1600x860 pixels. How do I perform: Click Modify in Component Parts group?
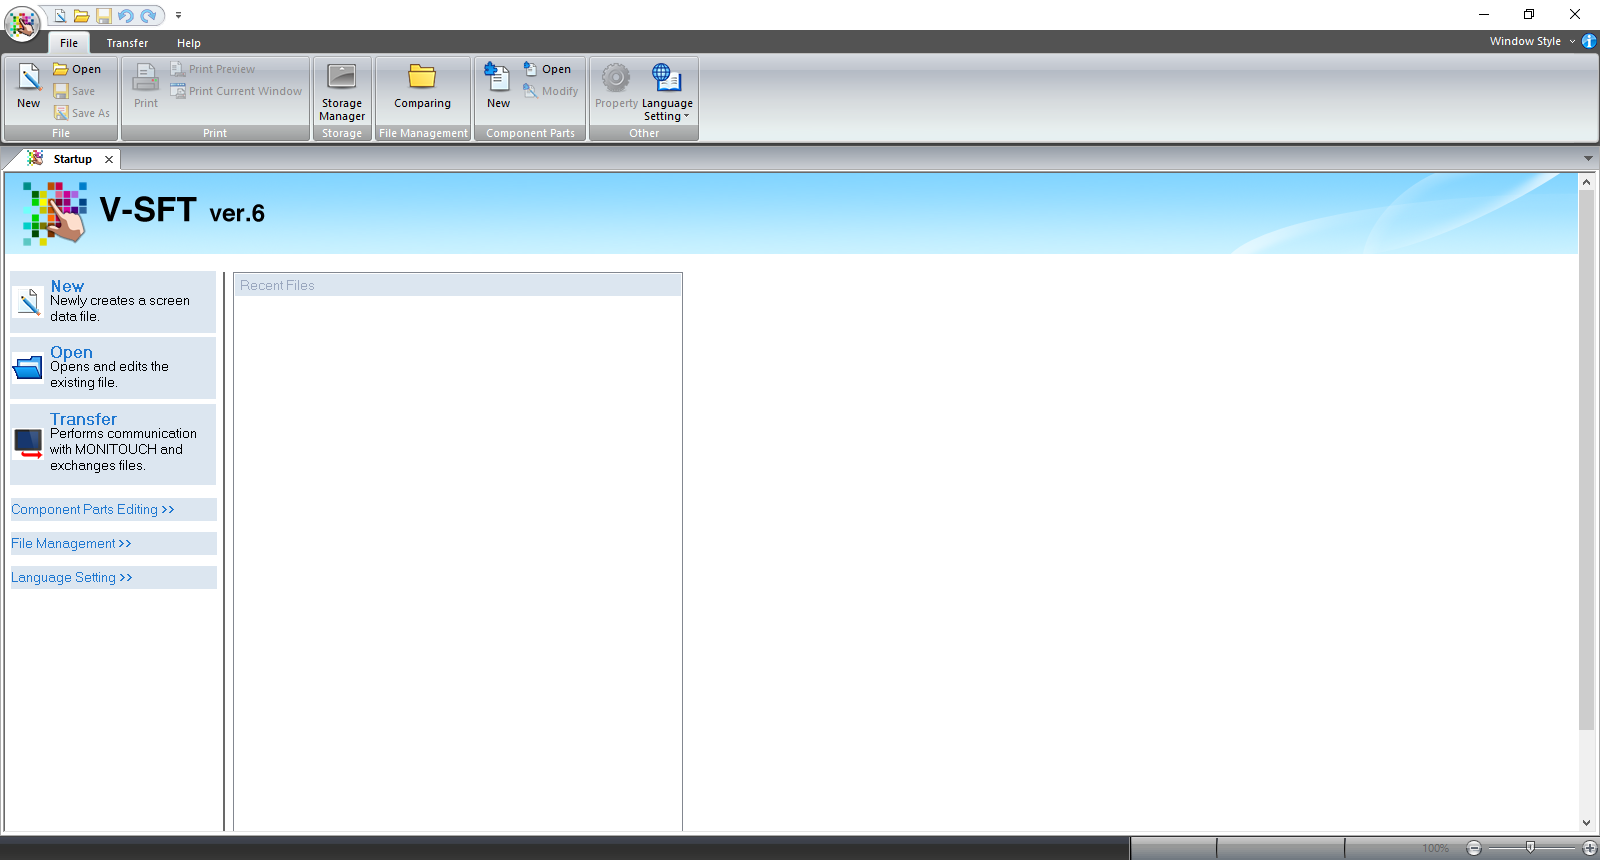[551, 91]
